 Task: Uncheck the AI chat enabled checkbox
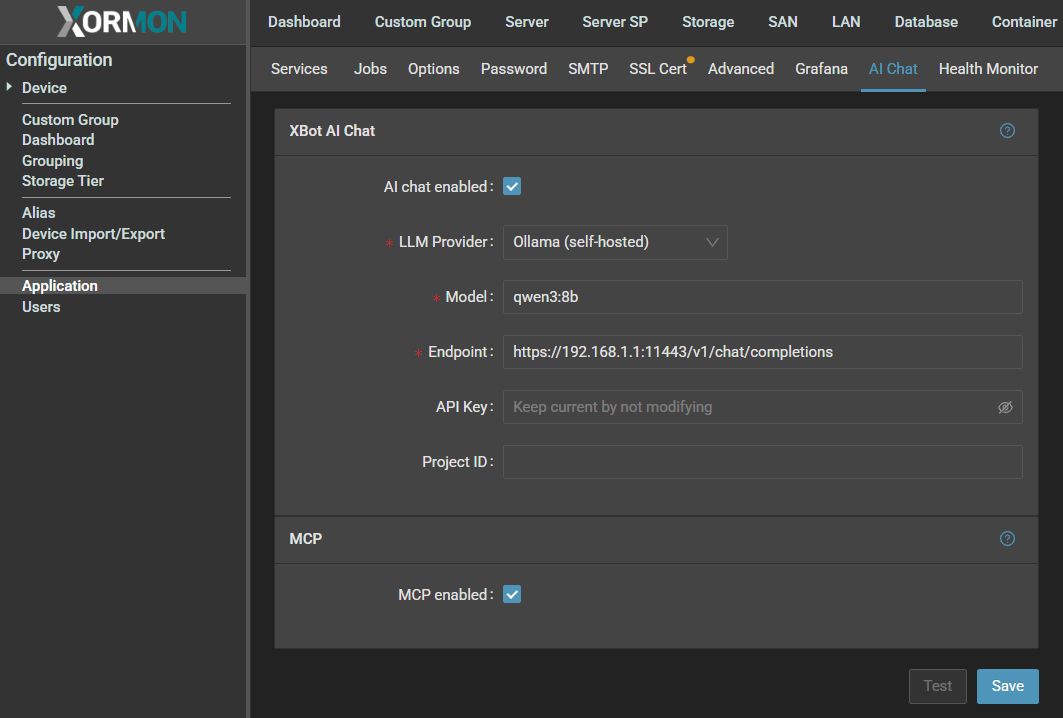click(x=512, y=187)
